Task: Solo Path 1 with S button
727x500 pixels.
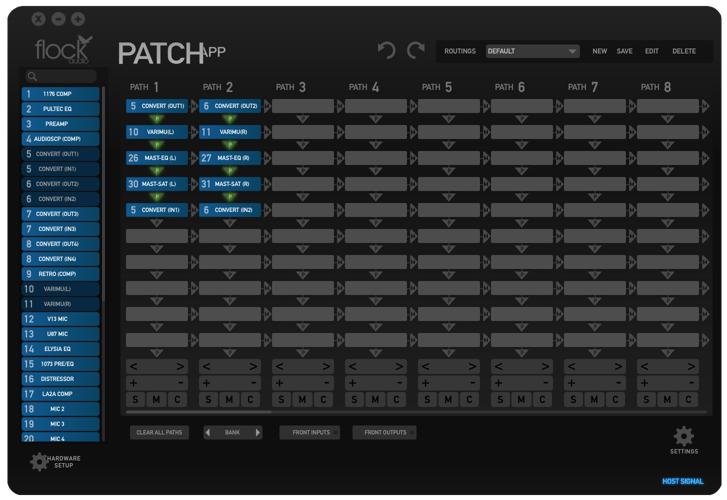Action: click(x=135, y=399)
